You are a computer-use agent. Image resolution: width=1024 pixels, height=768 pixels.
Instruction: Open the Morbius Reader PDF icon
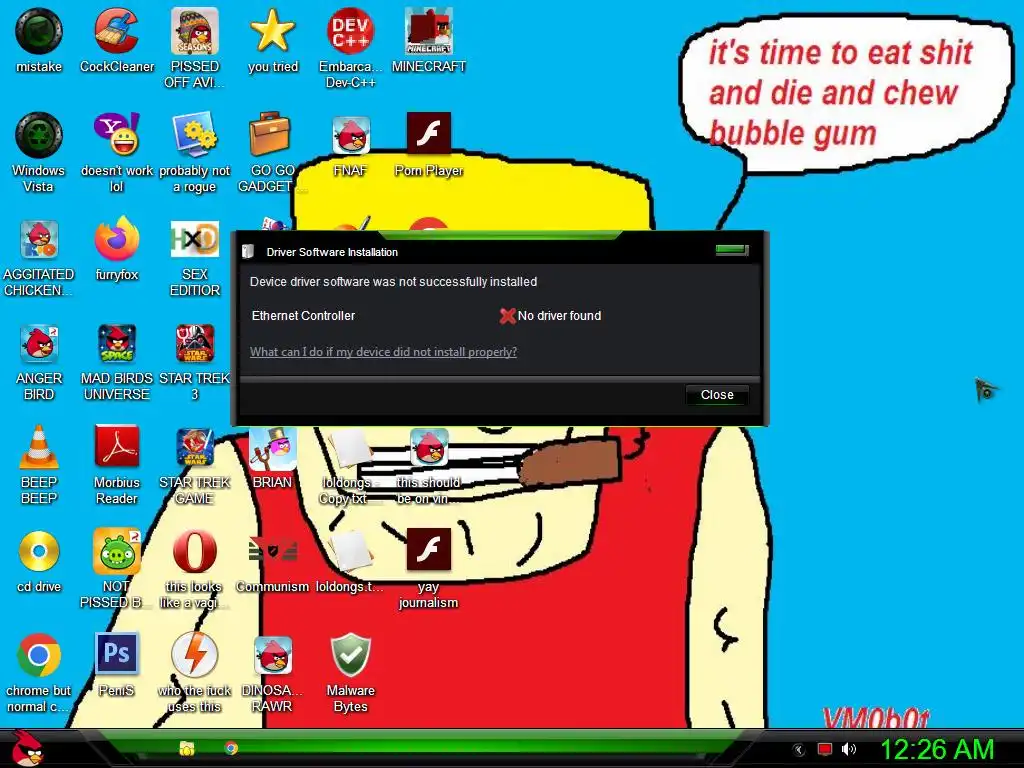coord(116,447)
